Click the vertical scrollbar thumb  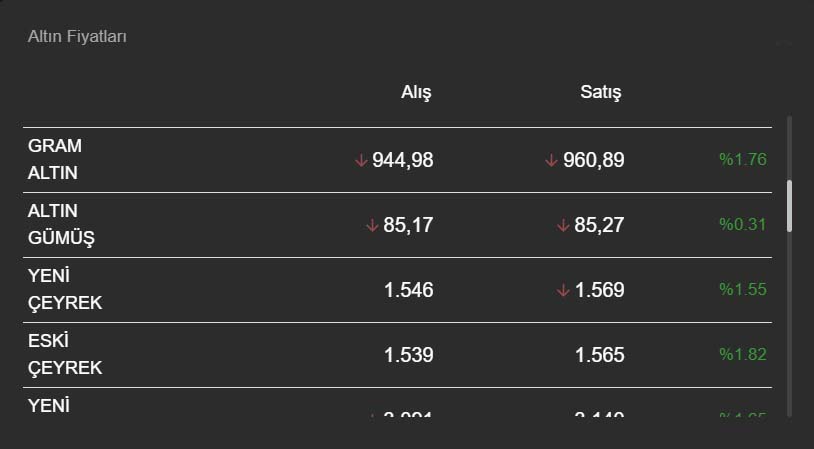(790, 206)
